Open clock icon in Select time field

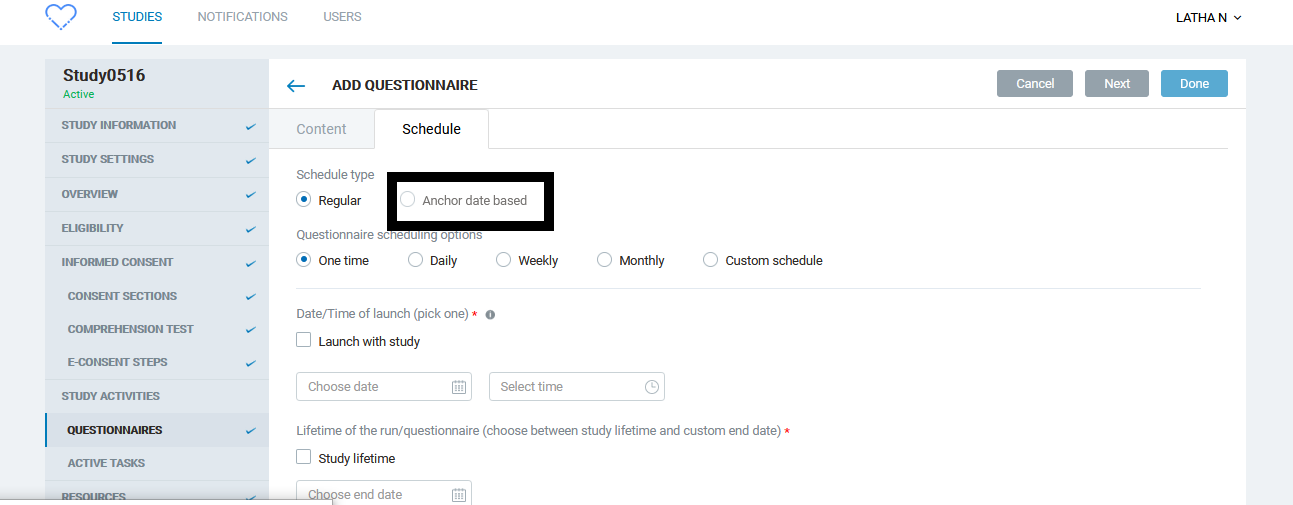point(652,387)
